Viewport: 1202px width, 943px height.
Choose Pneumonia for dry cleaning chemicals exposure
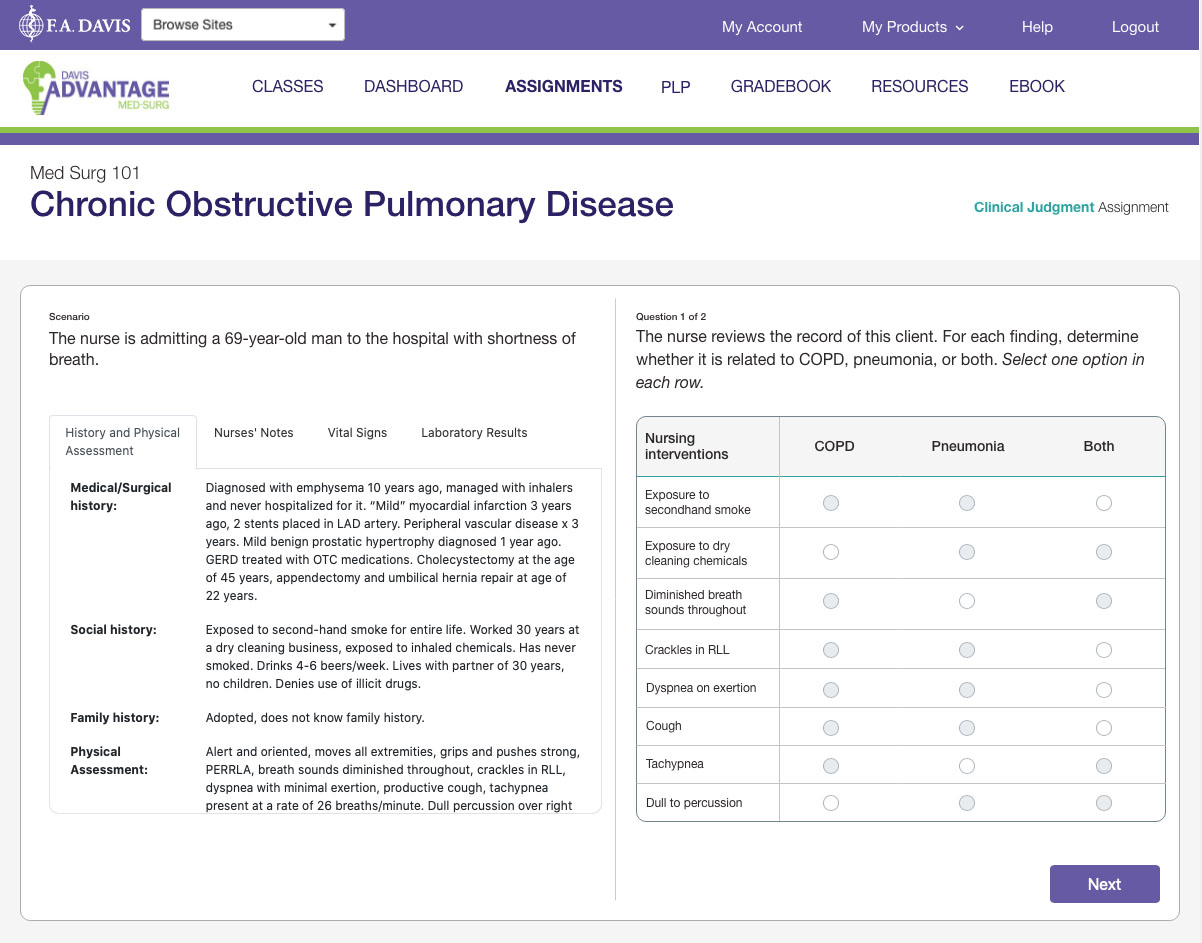(967, 552)
